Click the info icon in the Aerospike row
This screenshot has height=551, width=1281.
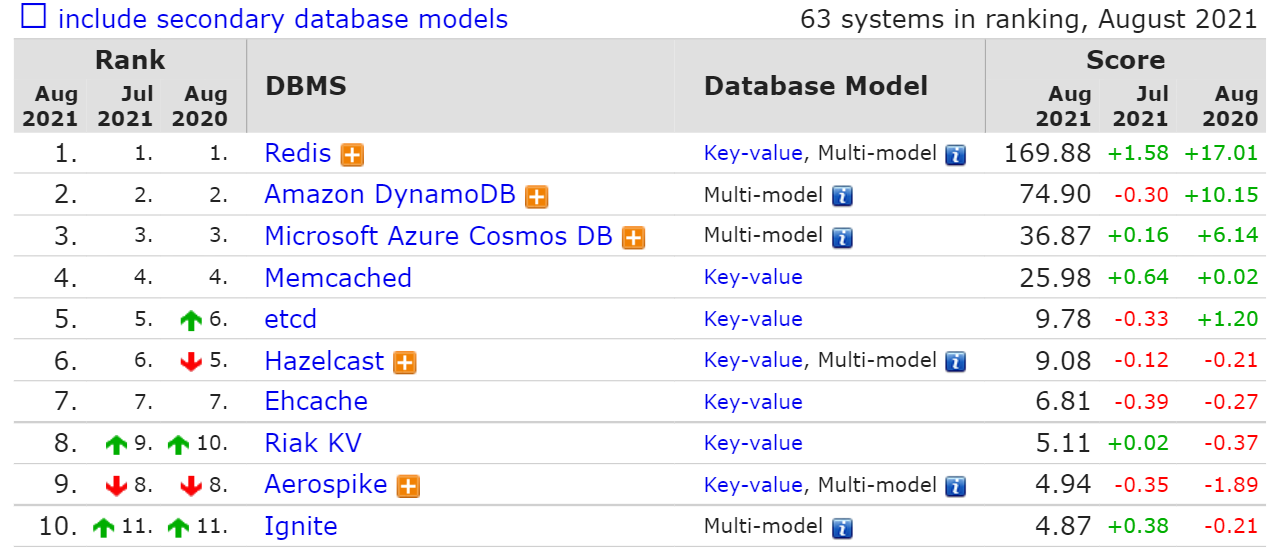tap(956, 486)
